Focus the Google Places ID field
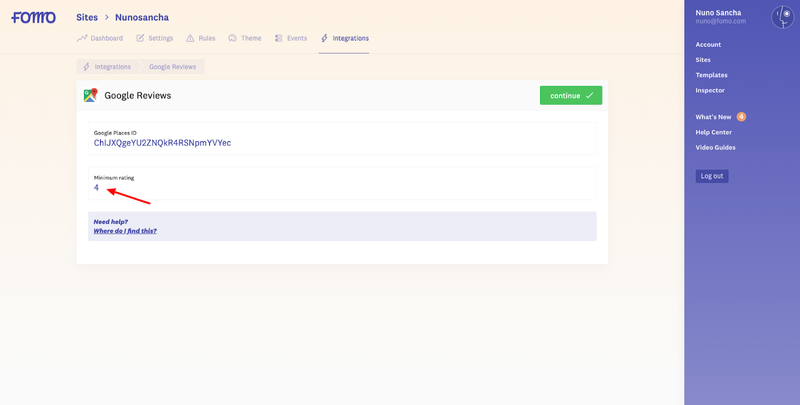Image resolution: width=800 pixels, height=405 pixels. (342, 139)
